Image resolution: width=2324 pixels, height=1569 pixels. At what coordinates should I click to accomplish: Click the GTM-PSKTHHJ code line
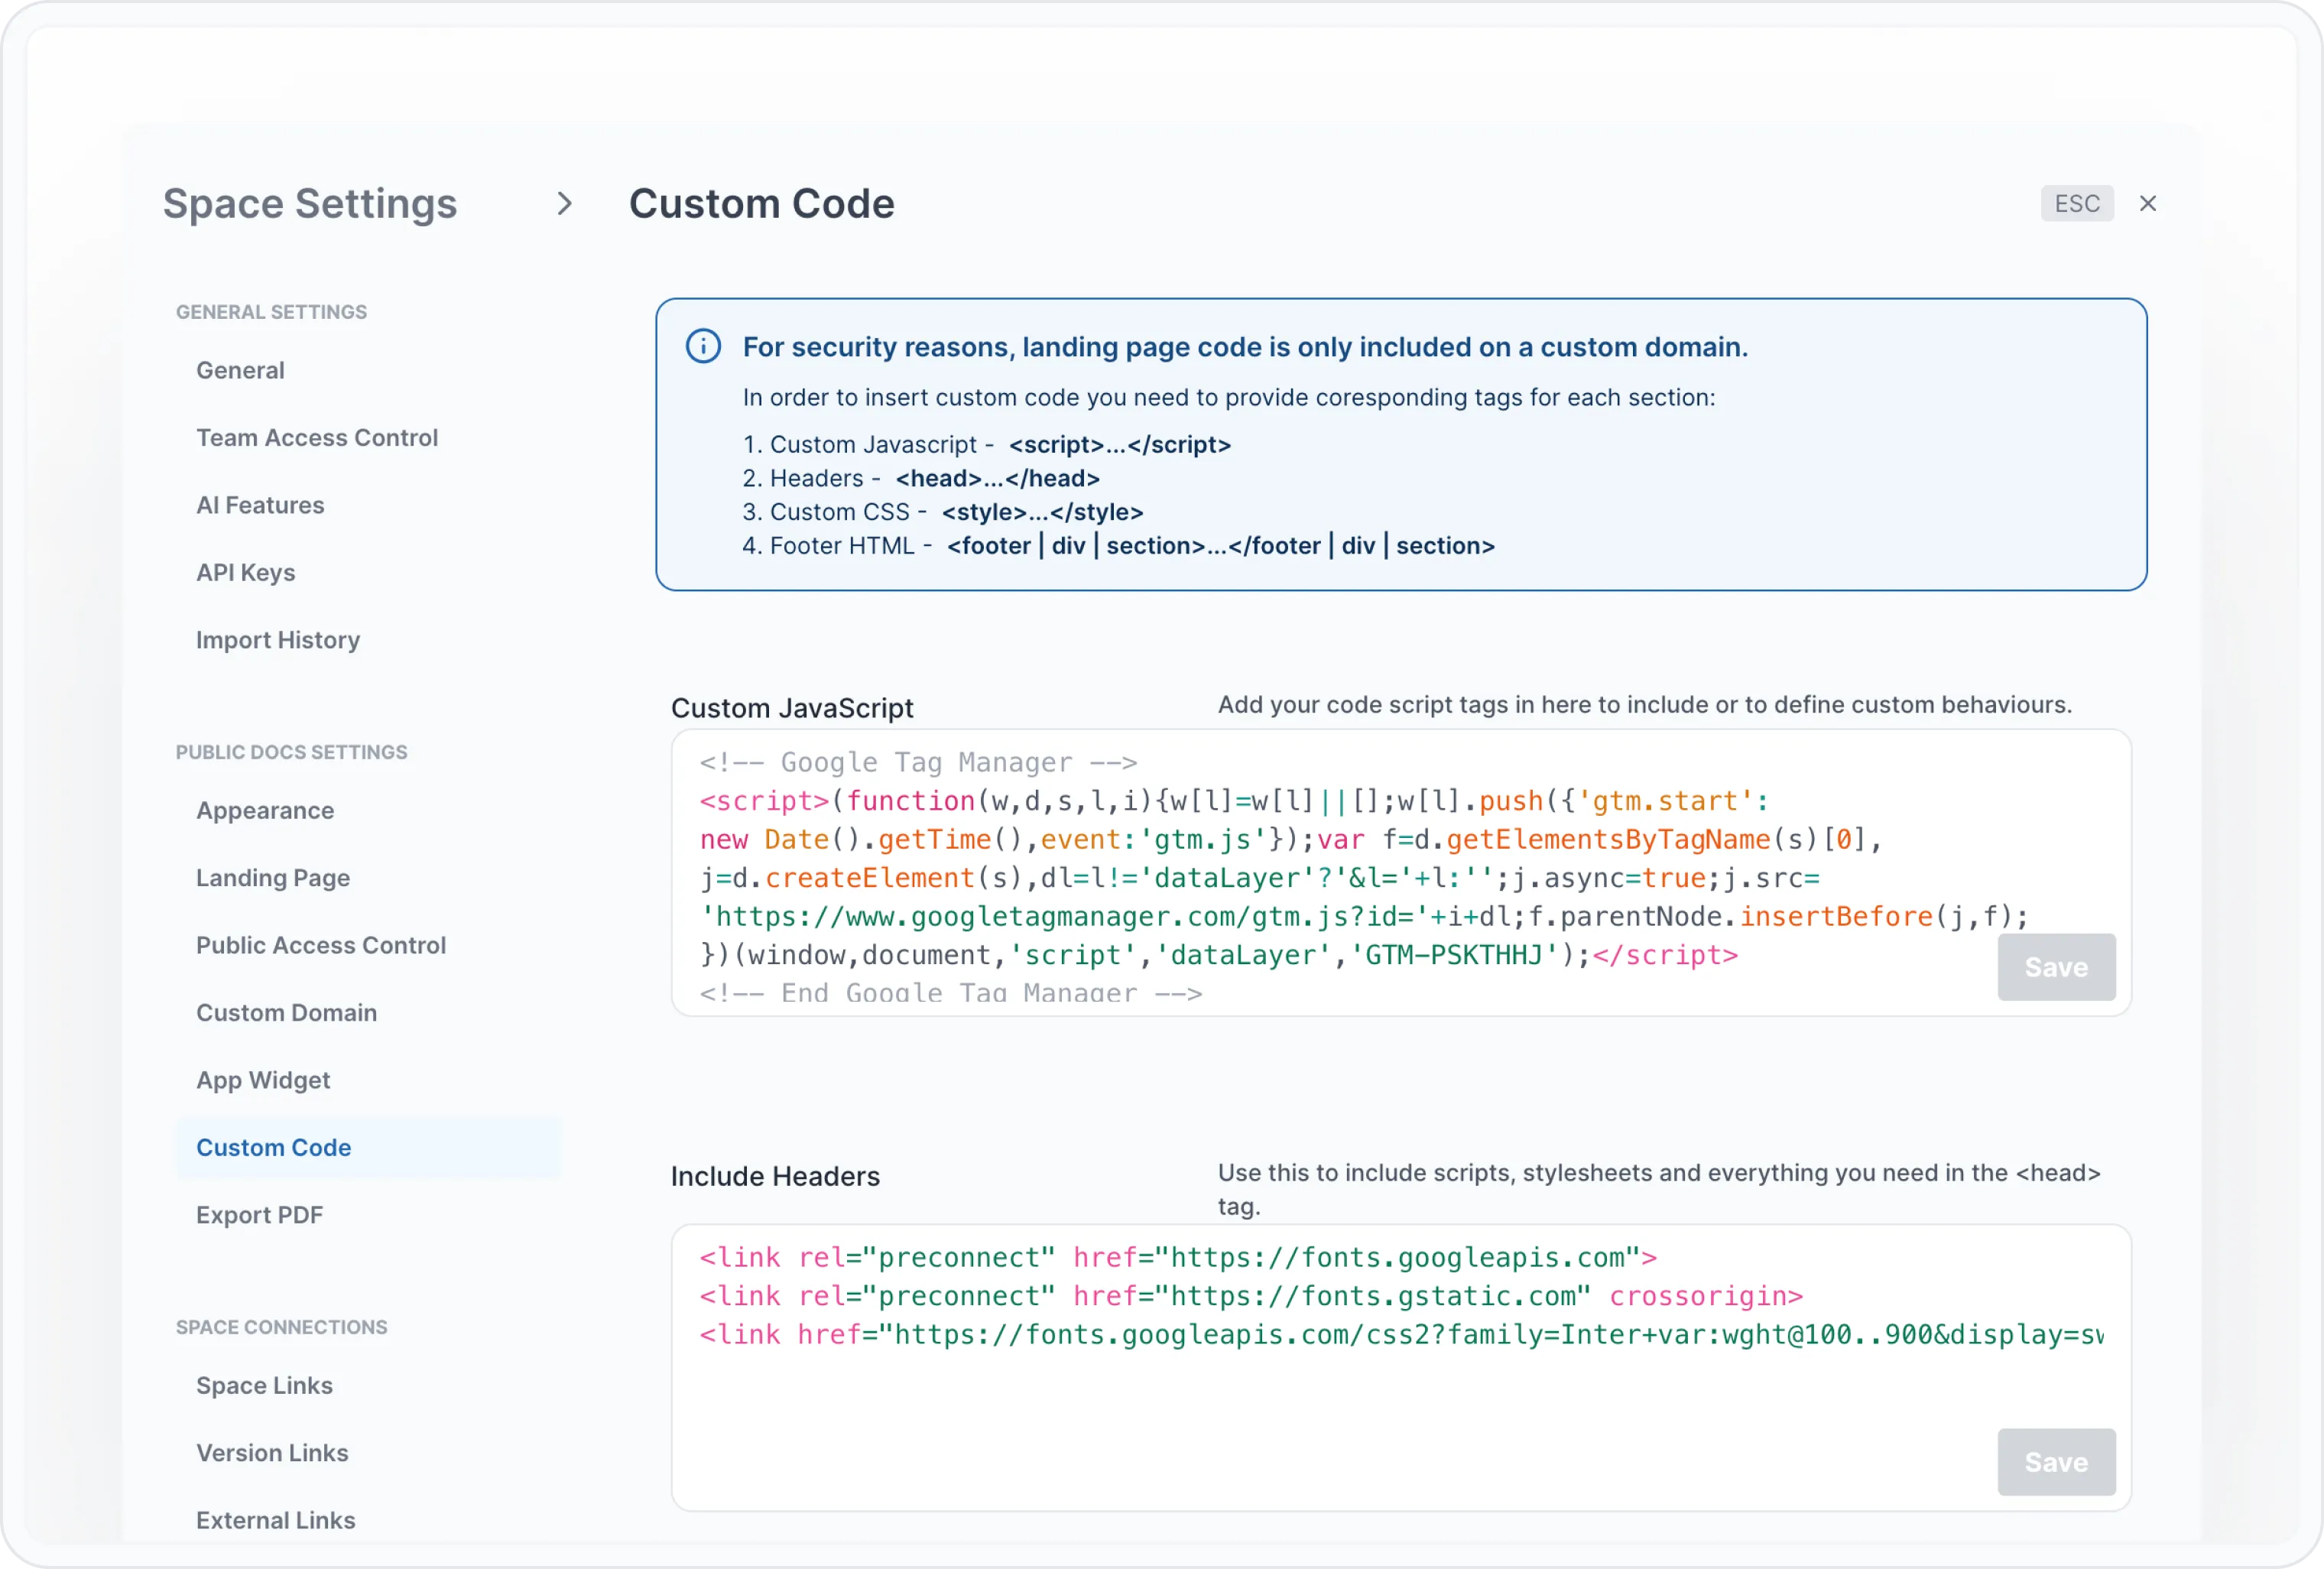click(x=1219, y=956)
